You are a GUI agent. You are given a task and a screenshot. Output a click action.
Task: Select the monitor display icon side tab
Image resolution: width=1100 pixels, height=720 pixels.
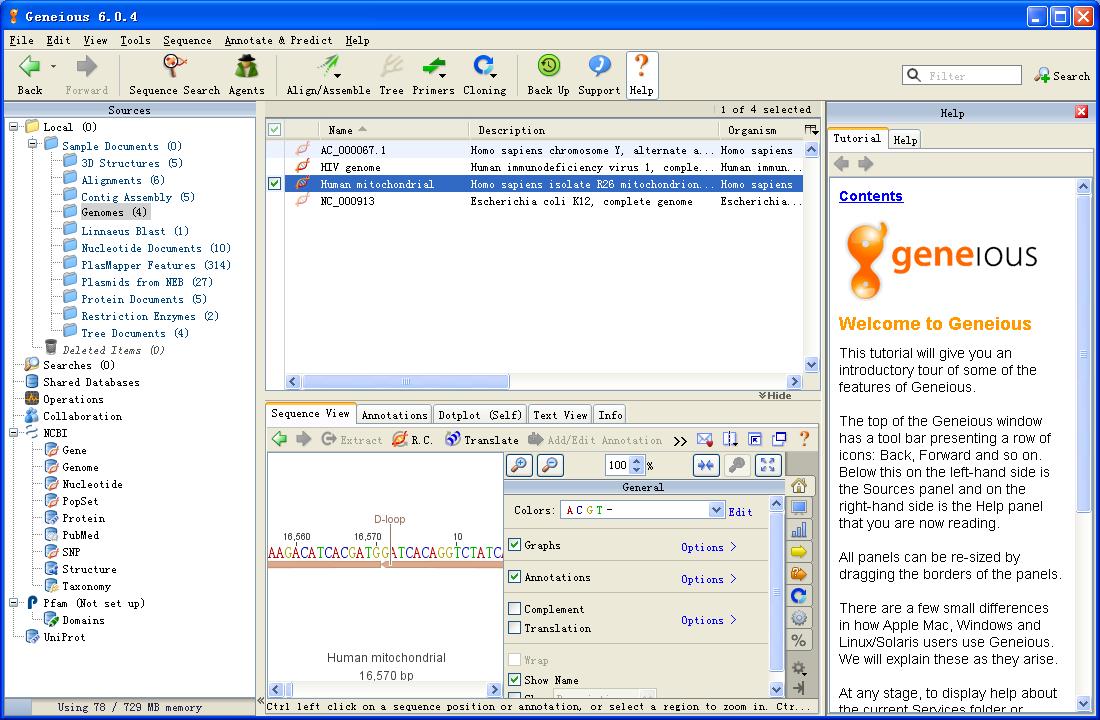(x=799, y=507)
